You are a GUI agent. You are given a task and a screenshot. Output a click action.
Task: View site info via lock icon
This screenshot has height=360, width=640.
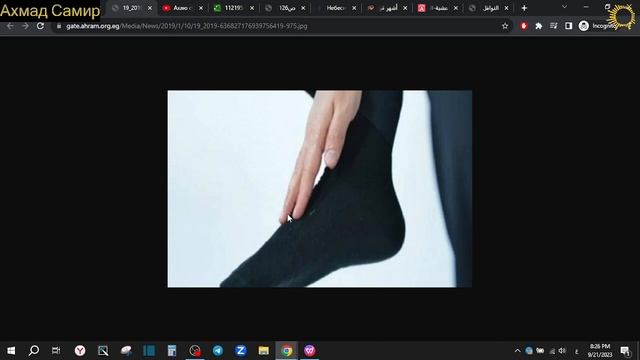point(59,26)
